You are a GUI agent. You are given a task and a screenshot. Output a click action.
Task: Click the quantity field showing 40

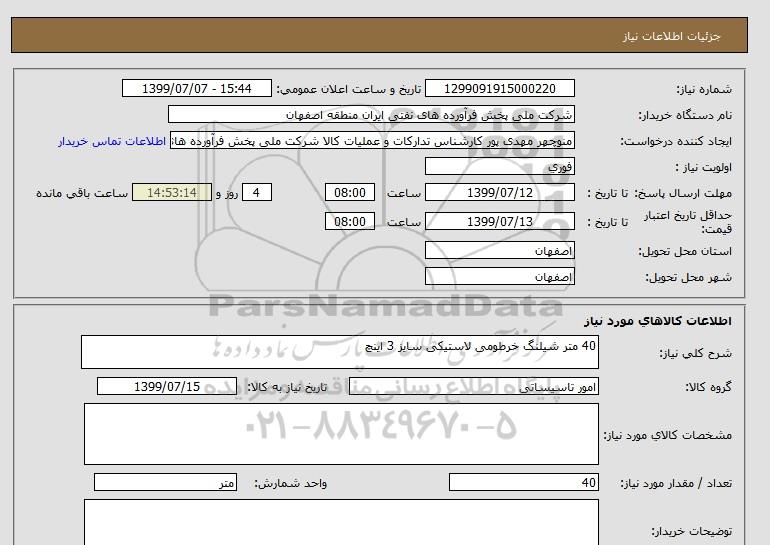tap(524, 483)
